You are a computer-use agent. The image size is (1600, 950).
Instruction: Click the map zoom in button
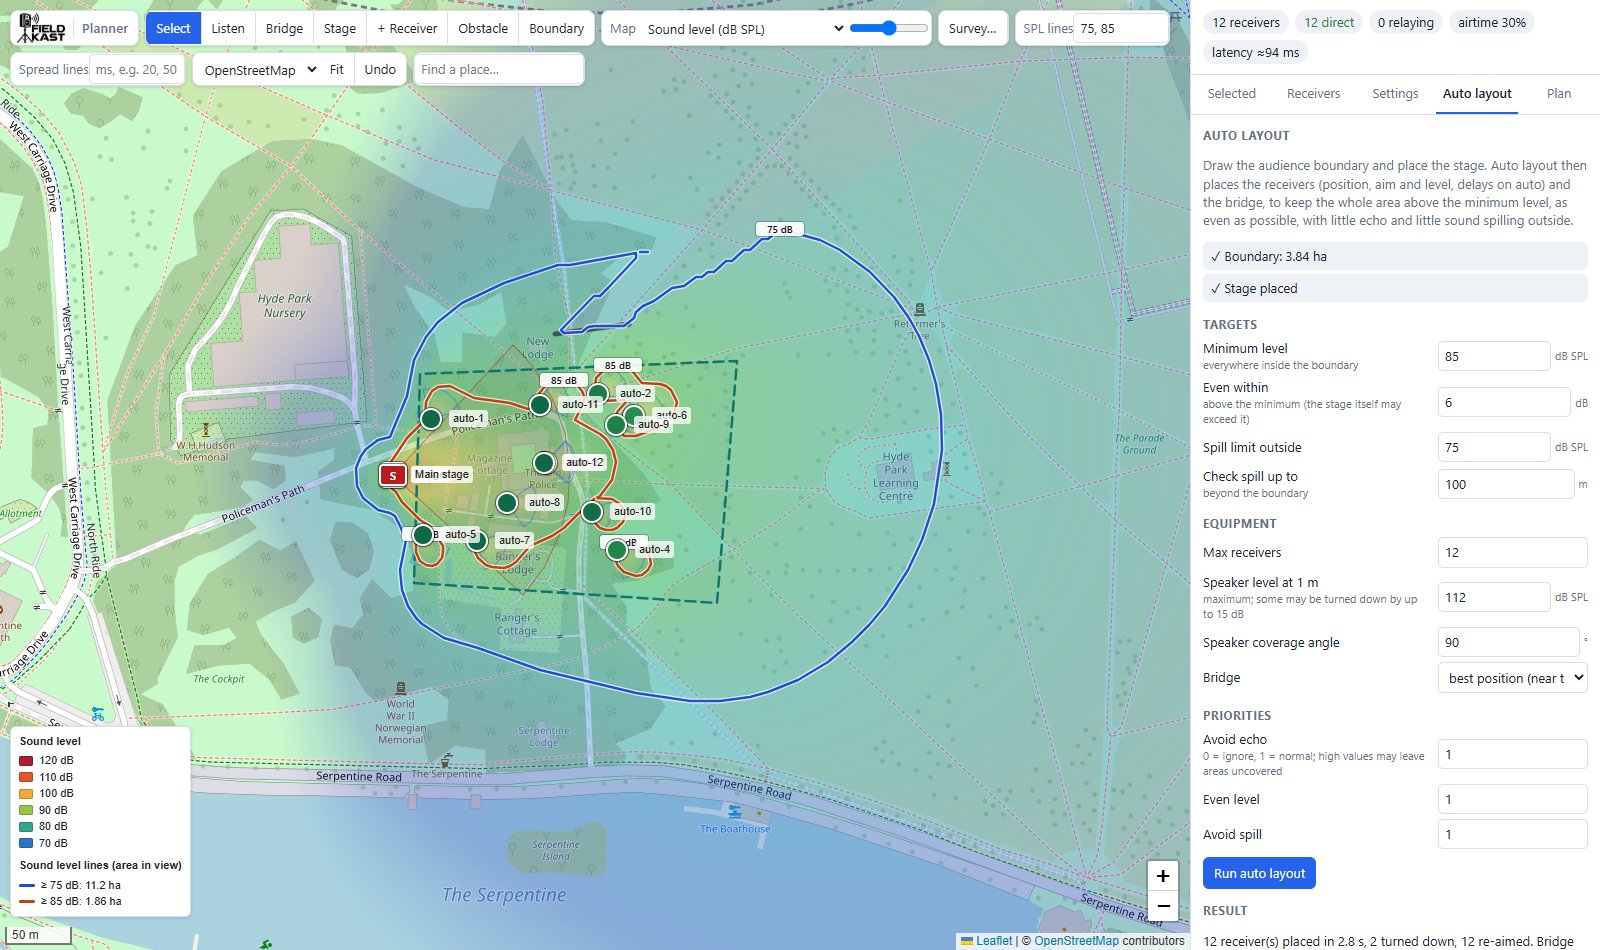click(1163, 876)
